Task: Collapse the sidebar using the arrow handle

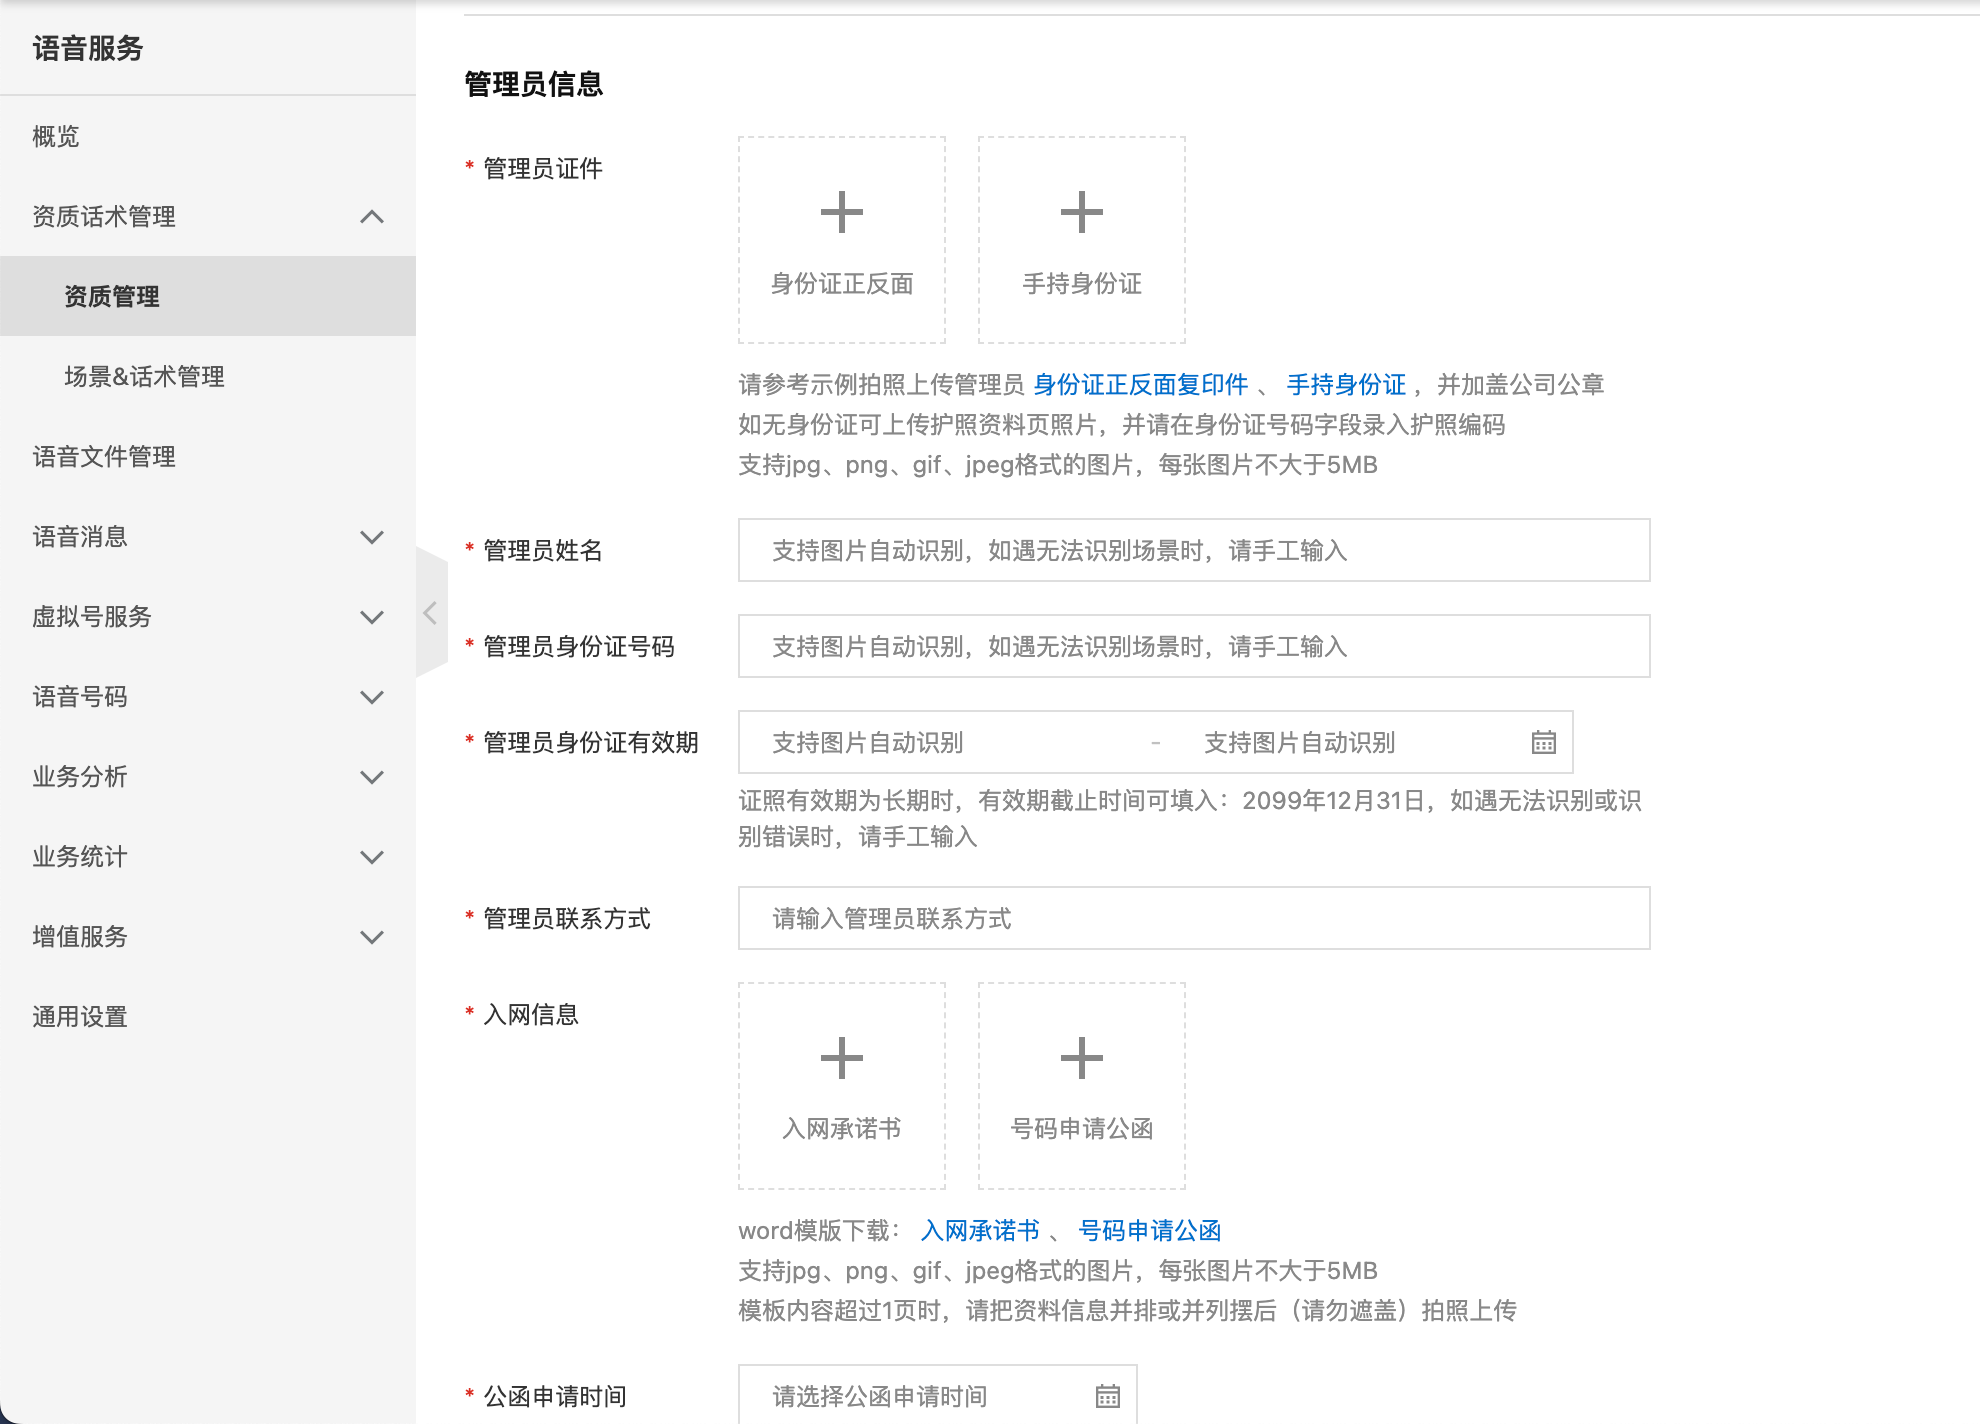Action: [430, 613]
